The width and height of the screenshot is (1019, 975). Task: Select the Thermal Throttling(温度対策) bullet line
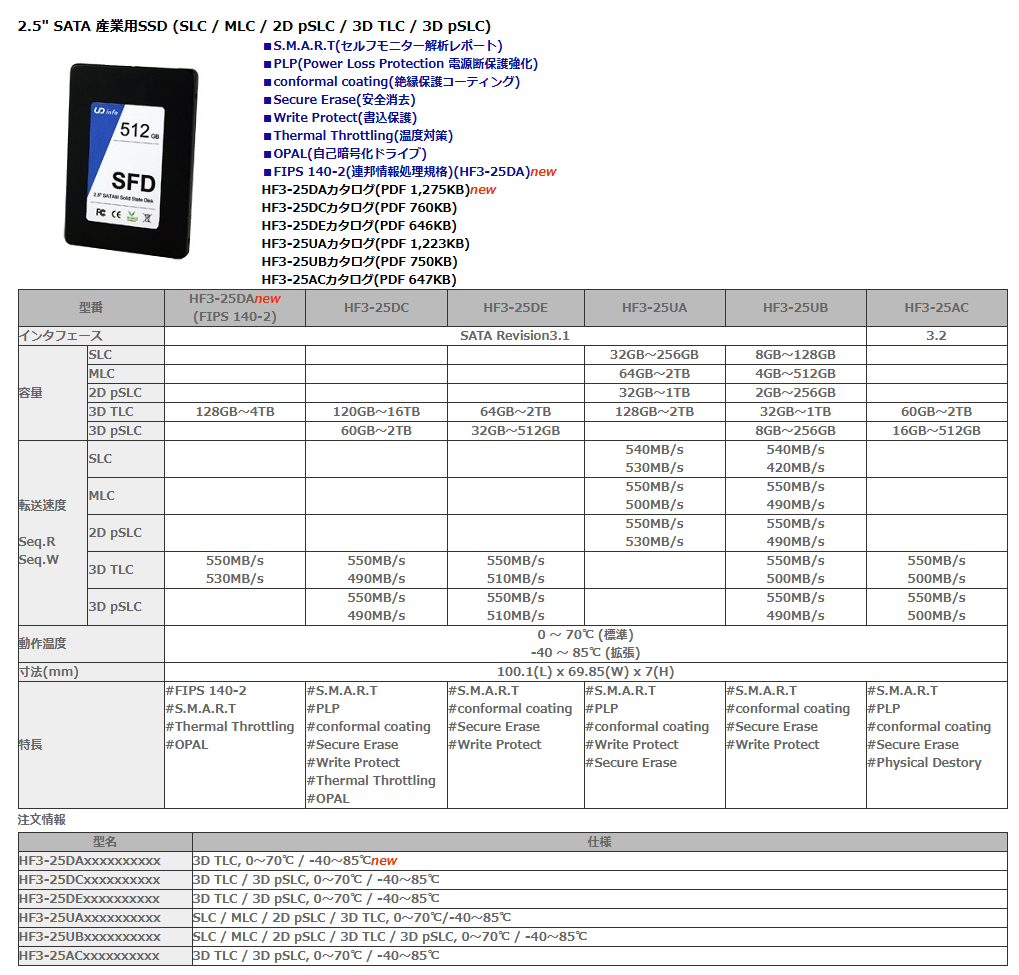point(358,136)
